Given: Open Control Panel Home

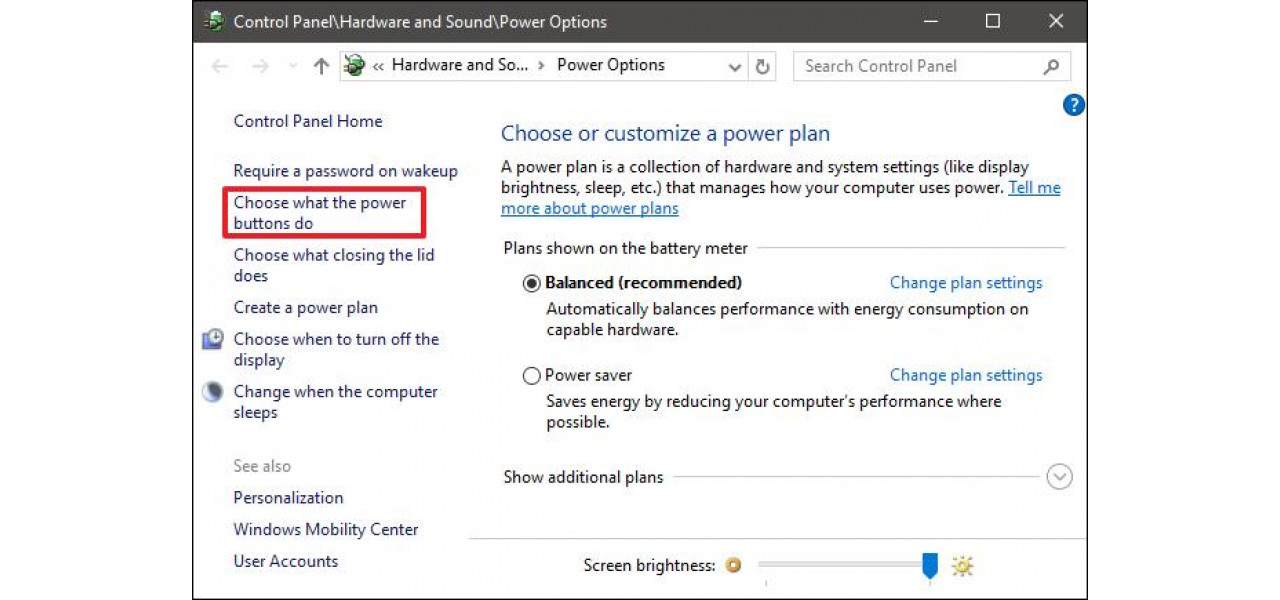Looking at the screenshot, I should (308, 121).
